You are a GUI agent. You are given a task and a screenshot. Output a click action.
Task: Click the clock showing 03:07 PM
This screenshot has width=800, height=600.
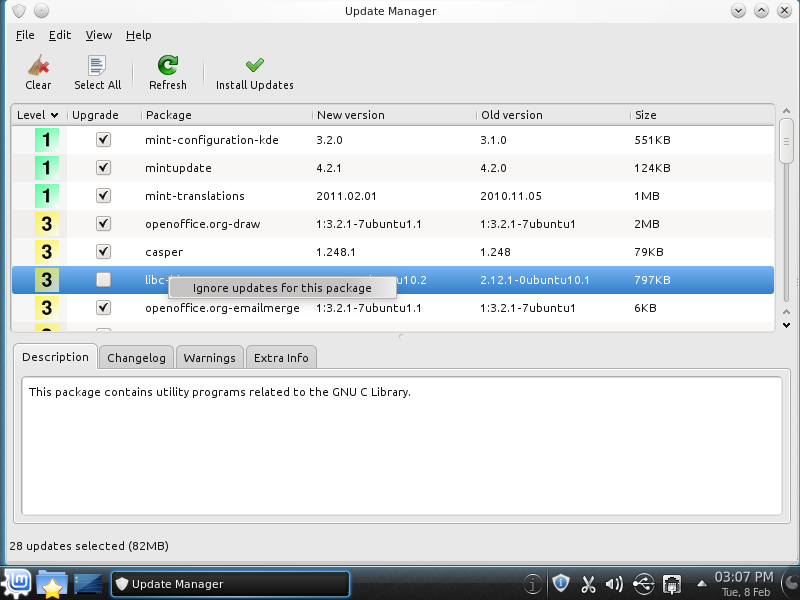(744, 577)
